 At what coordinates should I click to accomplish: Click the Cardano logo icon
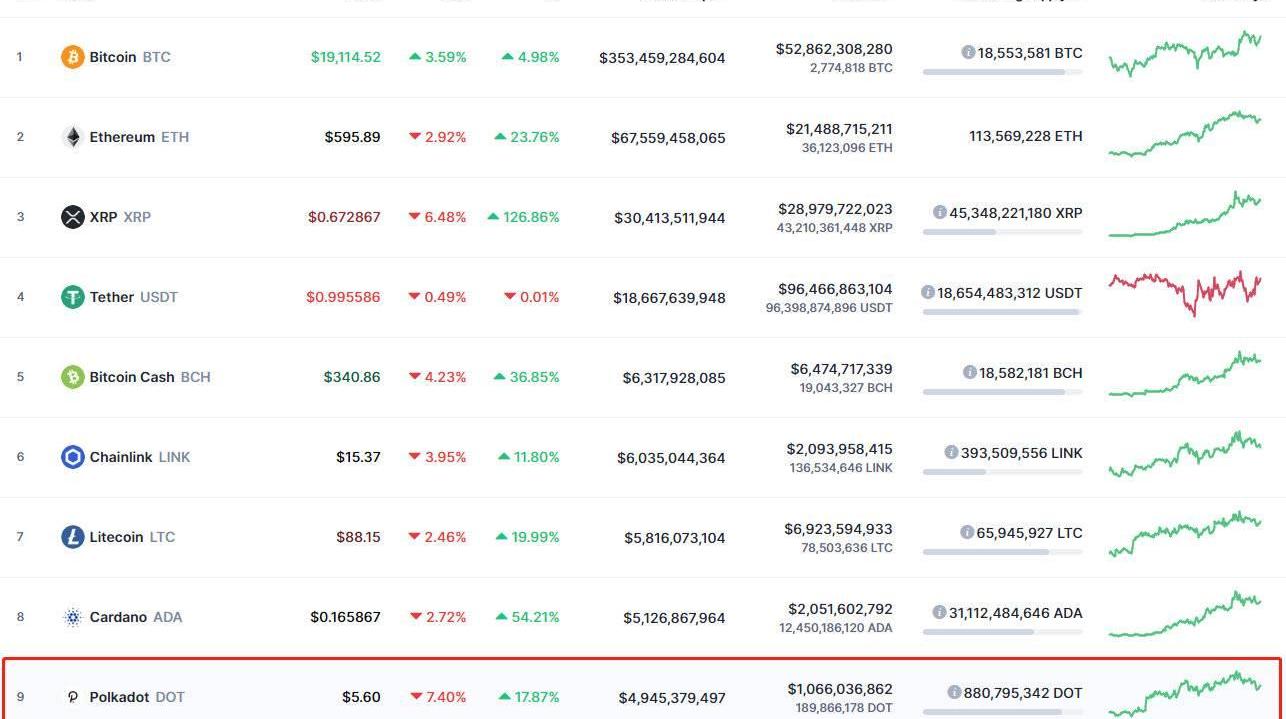(x=73, y=617)
